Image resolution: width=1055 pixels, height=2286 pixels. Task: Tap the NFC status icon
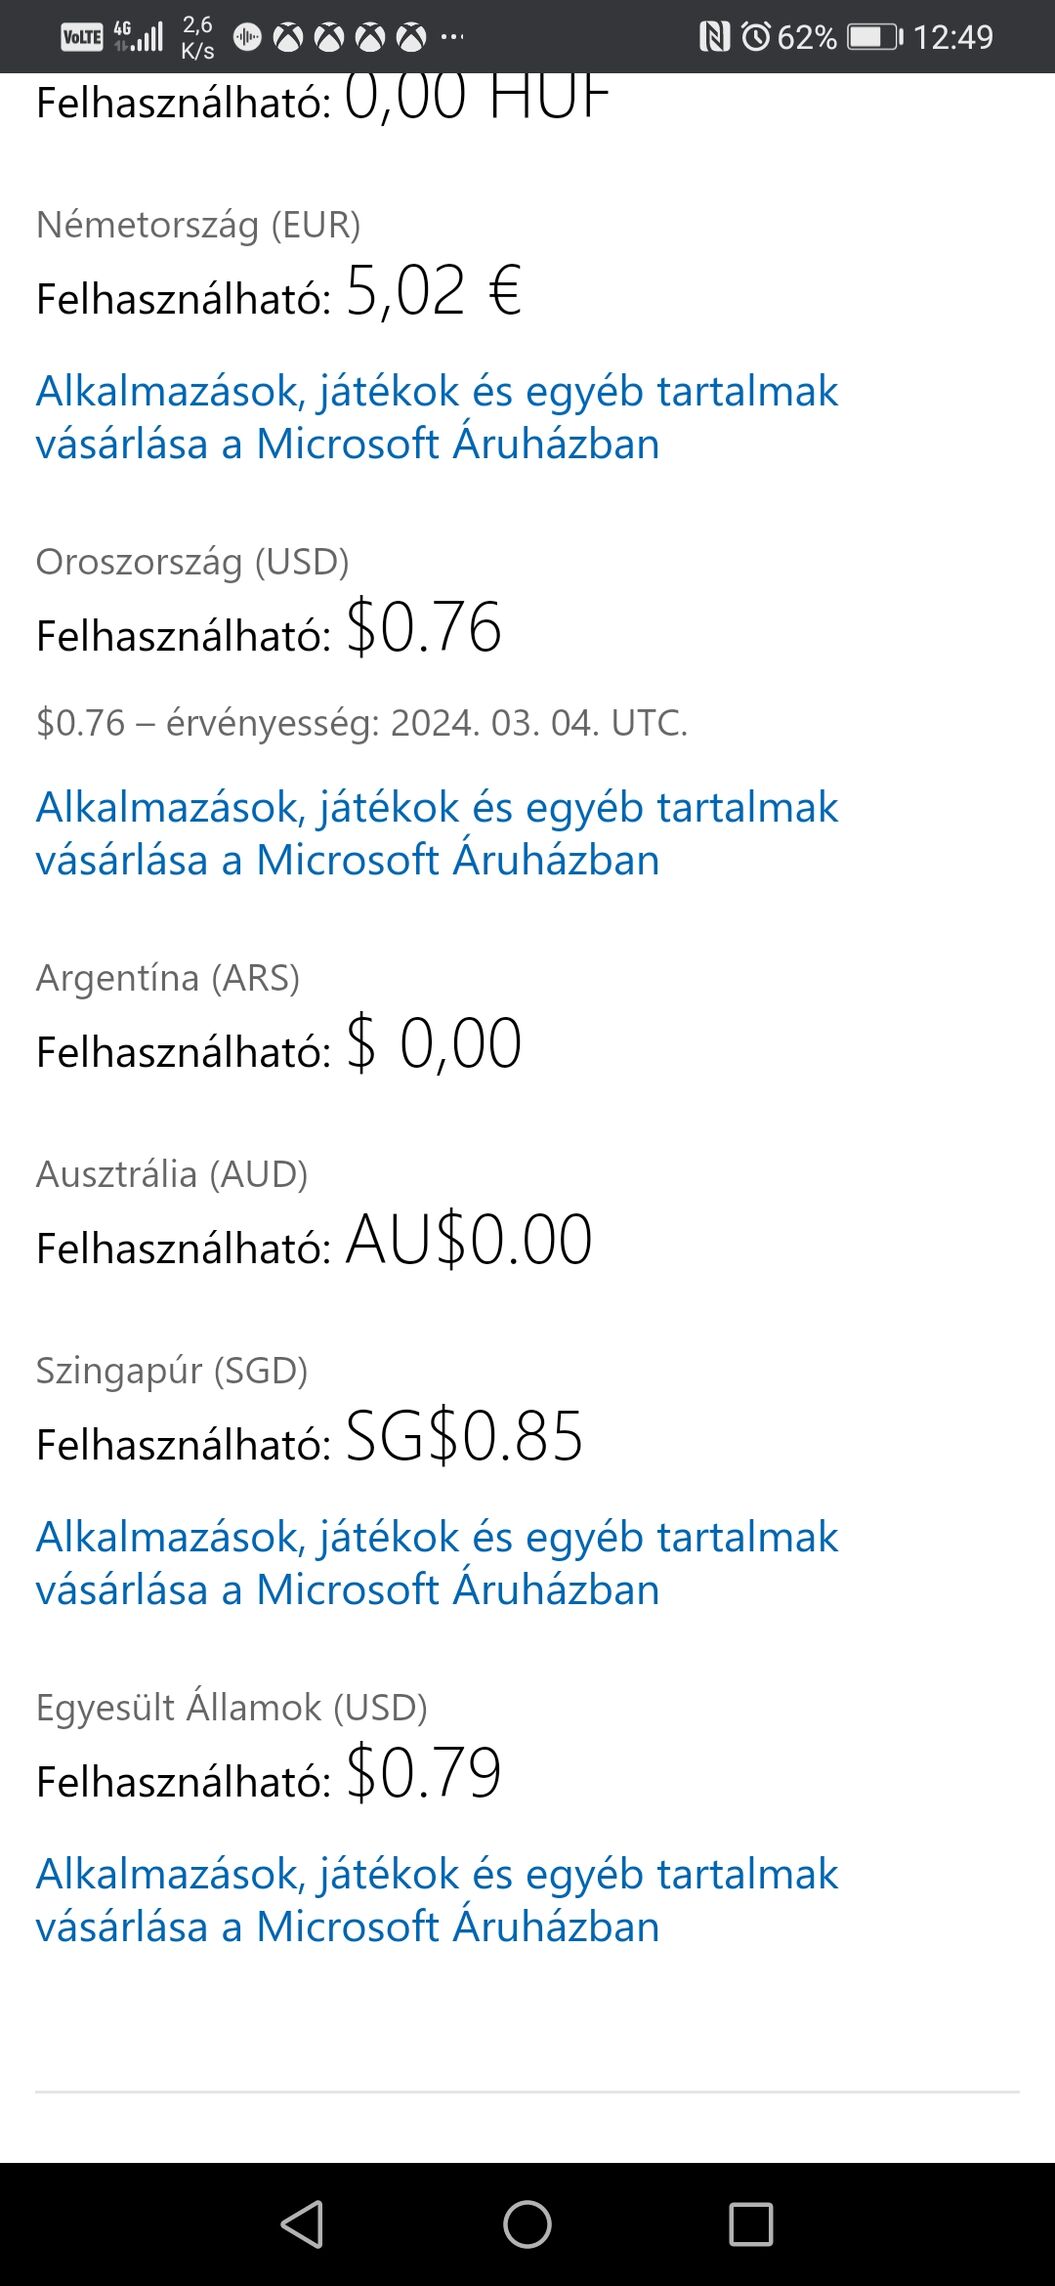714,38
